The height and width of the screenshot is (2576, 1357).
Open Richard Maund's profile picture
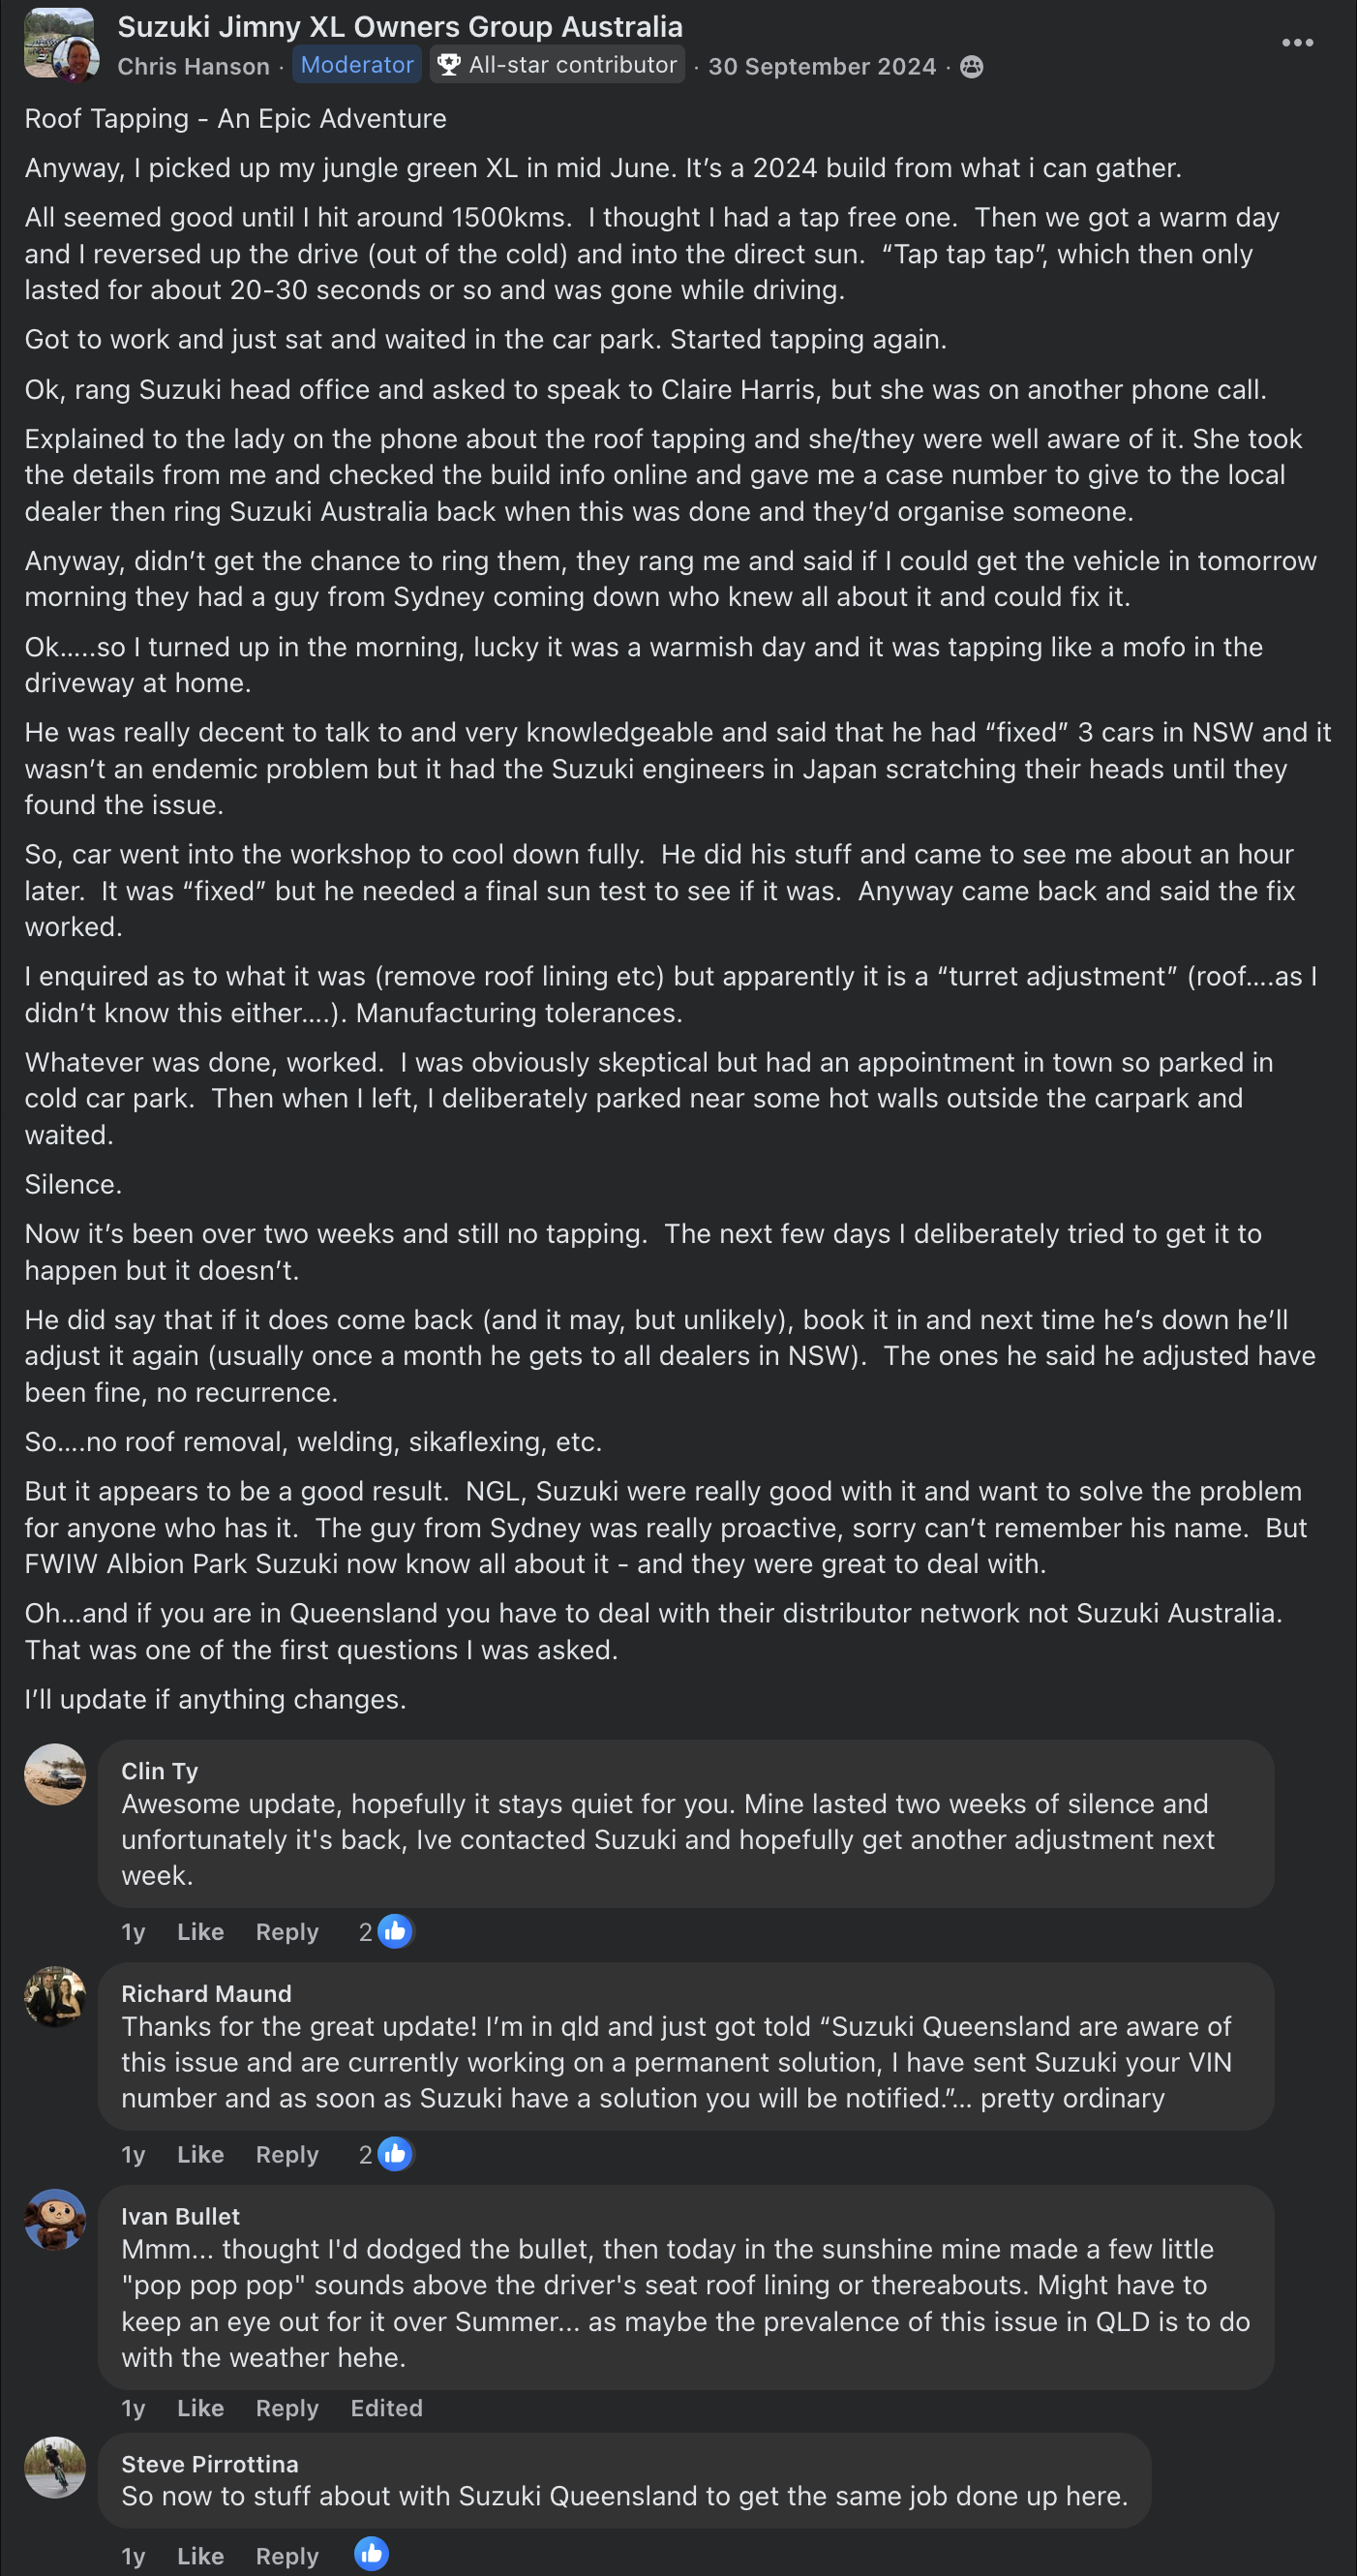(55, 1997)
